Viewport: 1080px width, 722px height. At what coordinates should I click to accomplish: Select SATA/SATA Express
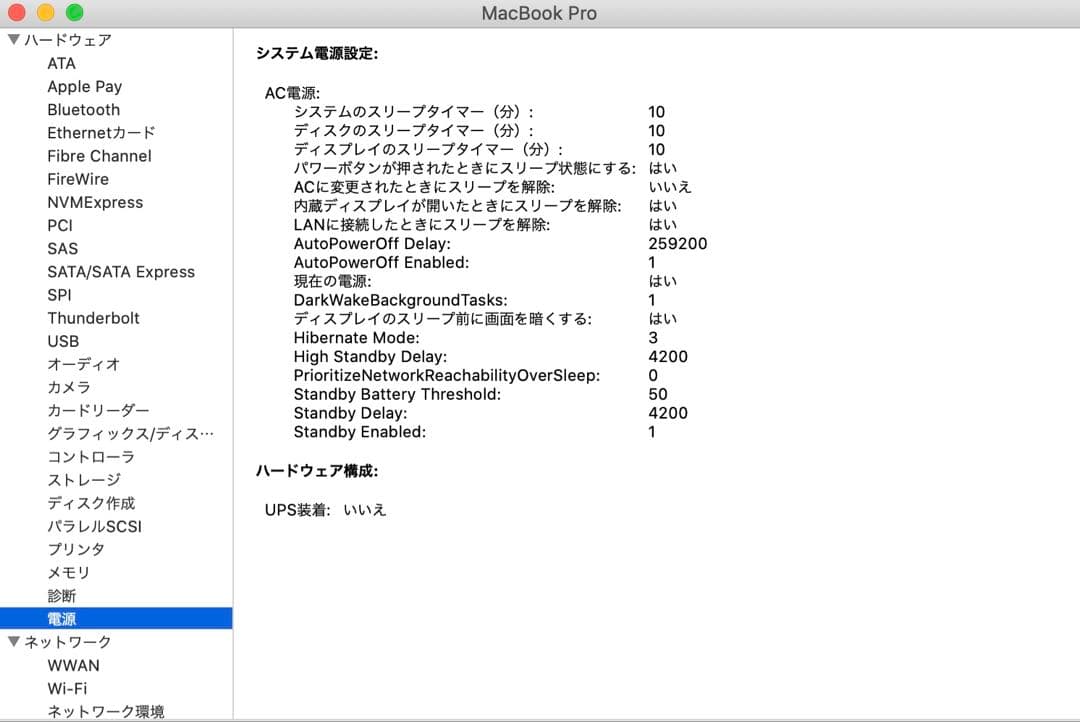[122, 271]
